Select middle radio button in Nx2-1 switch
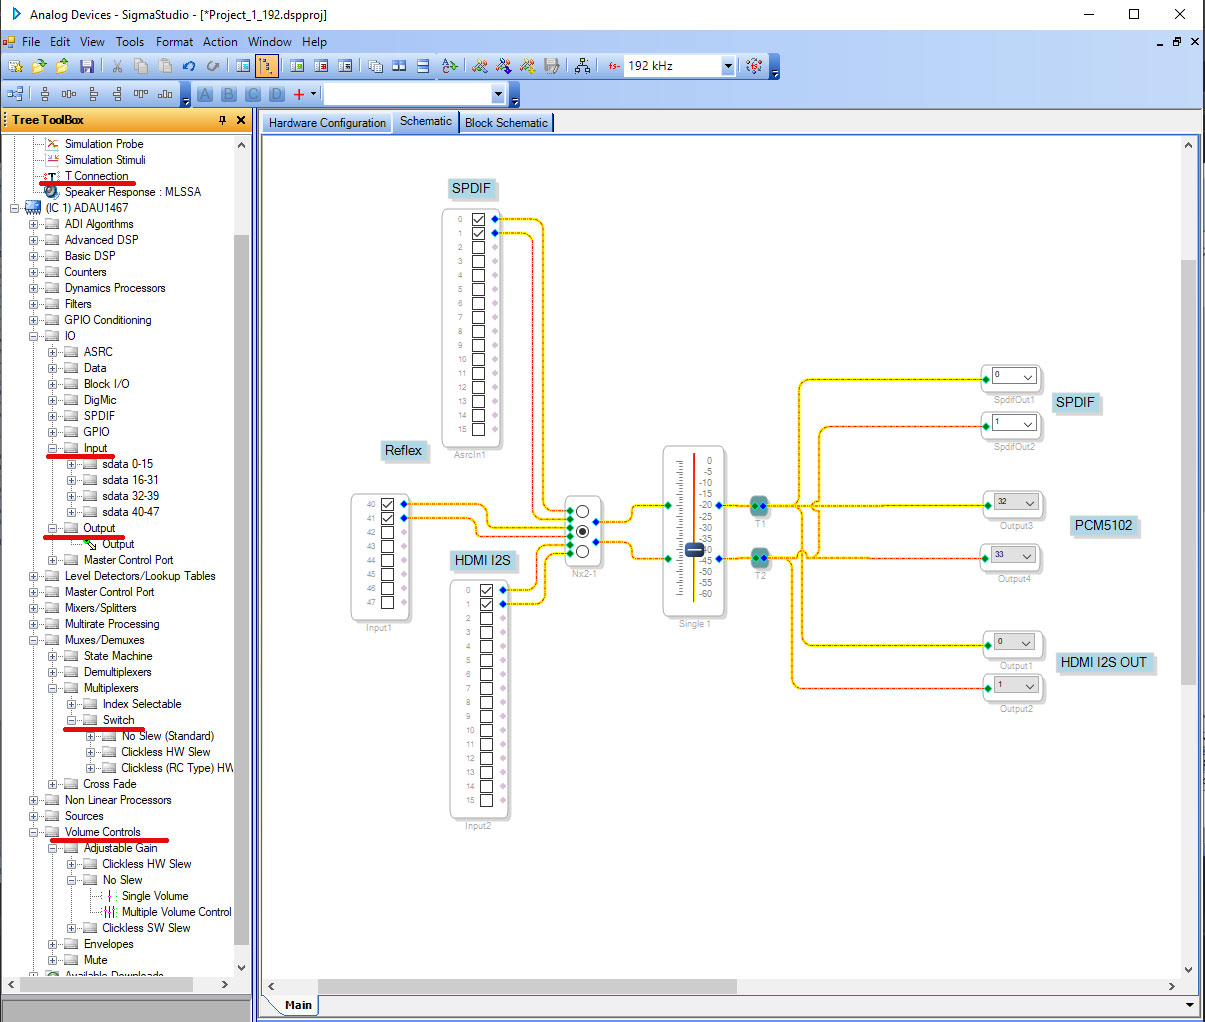Image resolution: width=1205 pixels, height=1022 pixels. 582,531
